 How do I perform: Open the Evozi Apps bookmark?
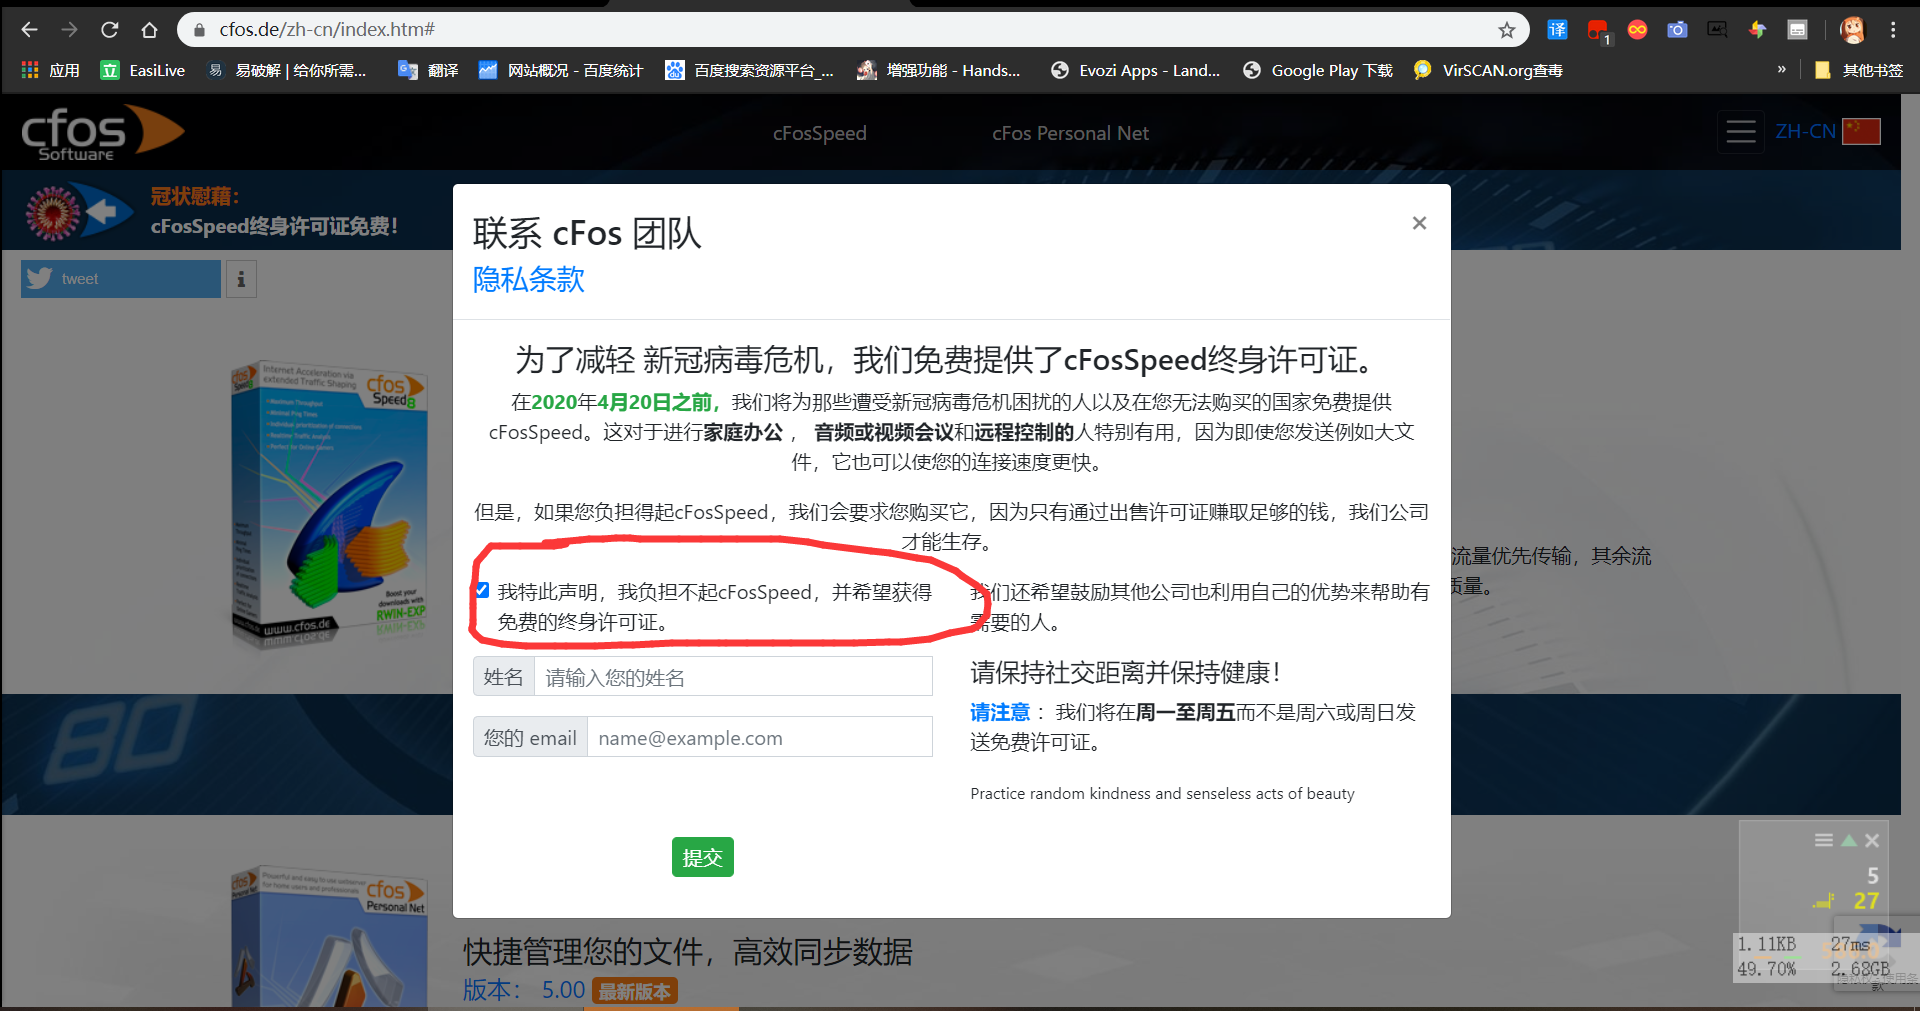tap(1135, 70)
